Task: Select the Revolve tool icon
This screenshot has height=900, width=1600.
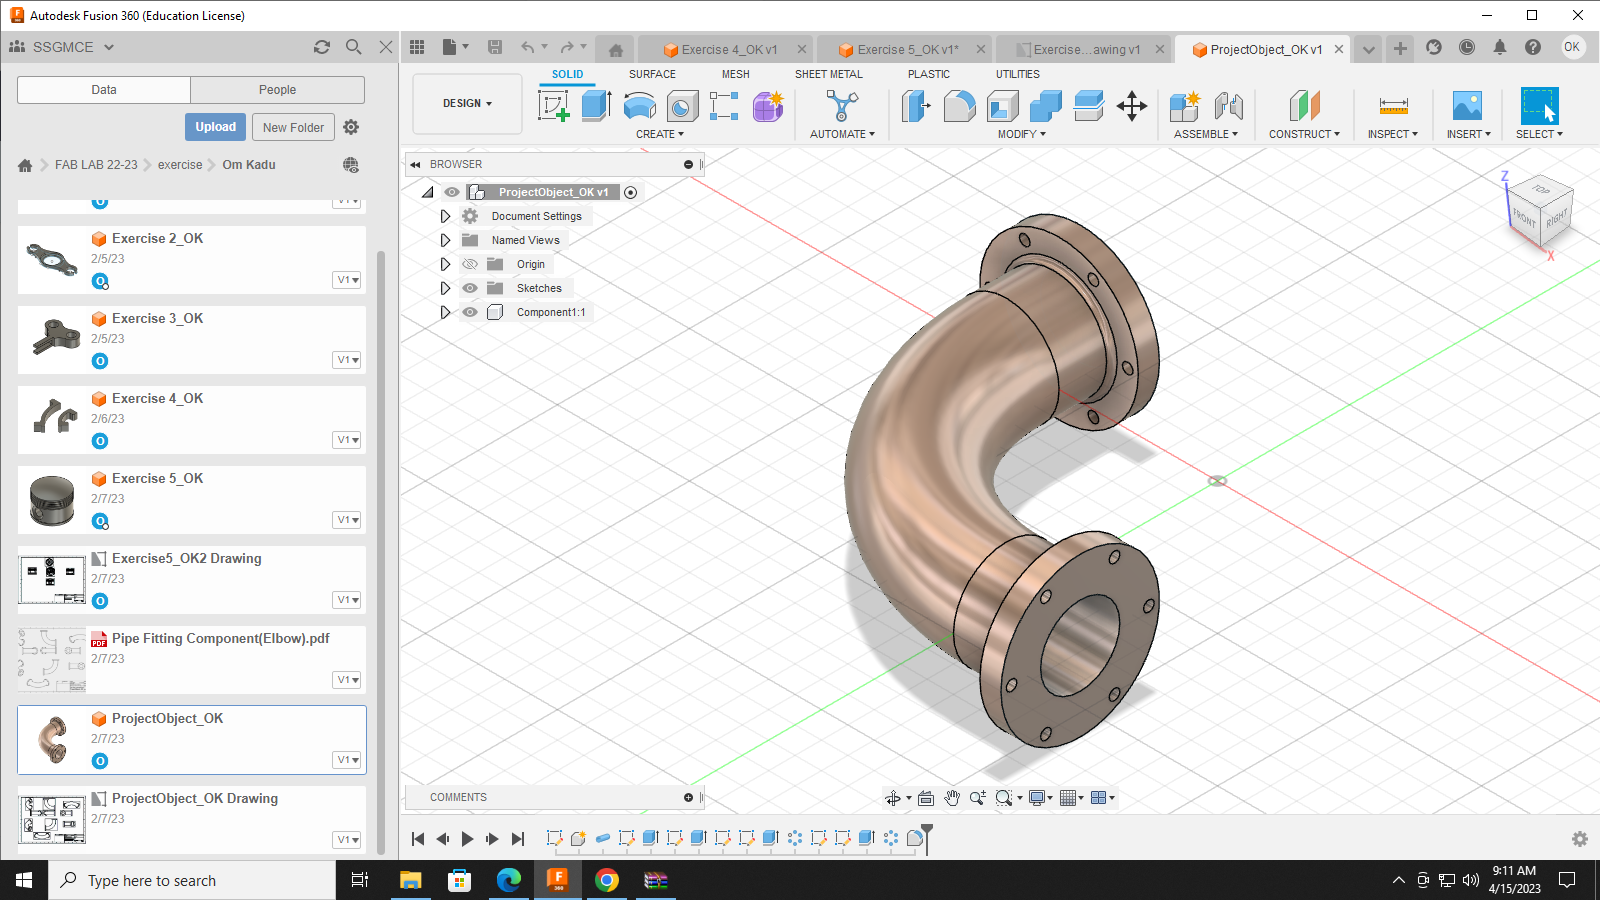Action: pyautogui.click(x=639, y=106)
